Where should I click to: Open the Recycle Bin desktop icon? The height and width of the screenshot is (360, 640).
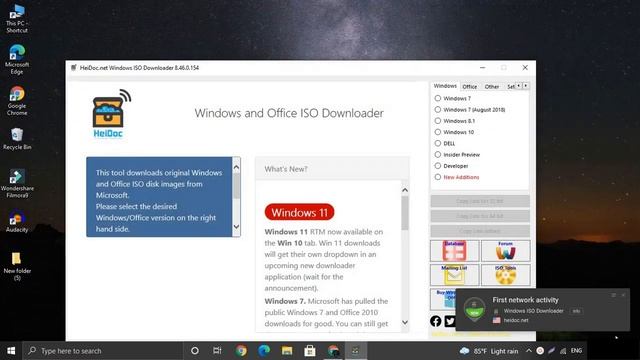17,139
